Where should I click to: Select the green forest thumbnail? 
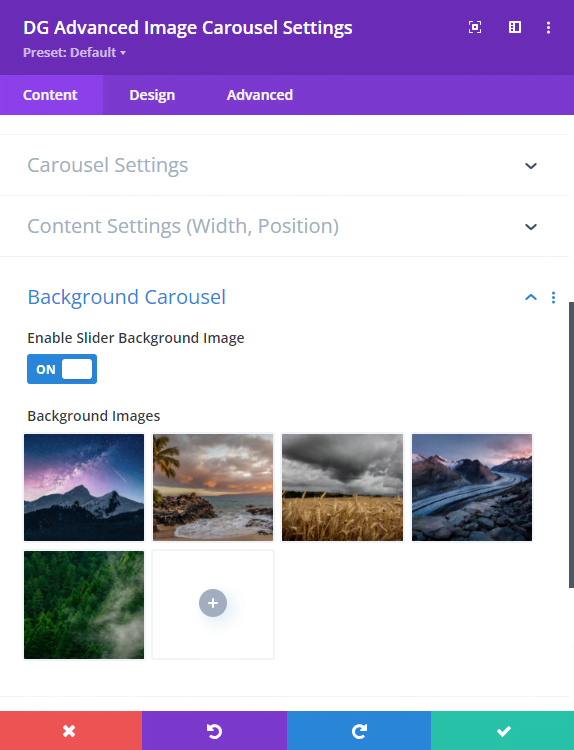pos(84,605)
